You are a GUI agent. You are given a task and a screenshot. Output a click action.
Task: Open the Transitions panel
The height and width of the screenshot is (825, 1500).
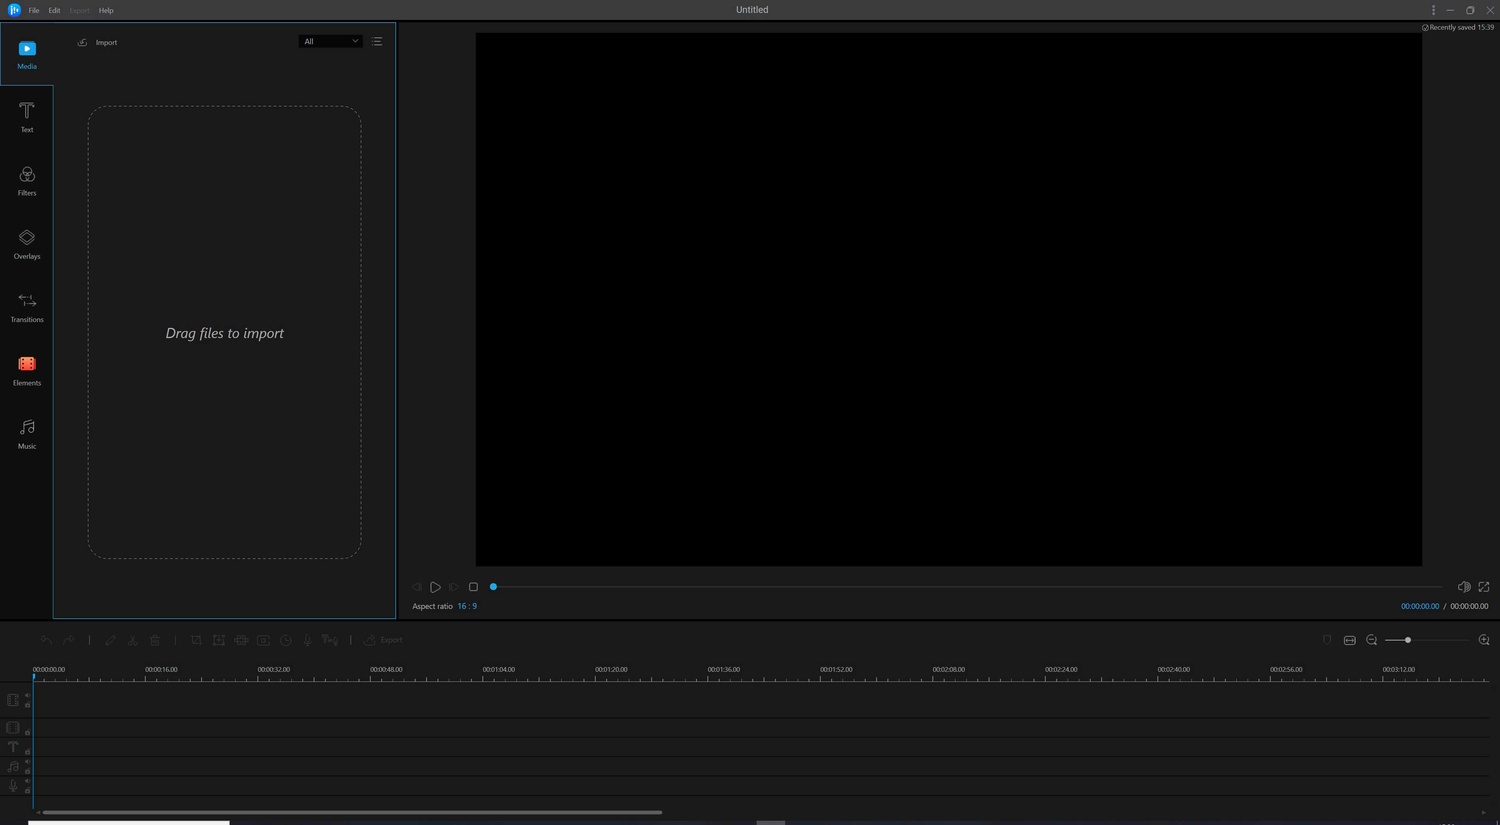click(27, 307)
